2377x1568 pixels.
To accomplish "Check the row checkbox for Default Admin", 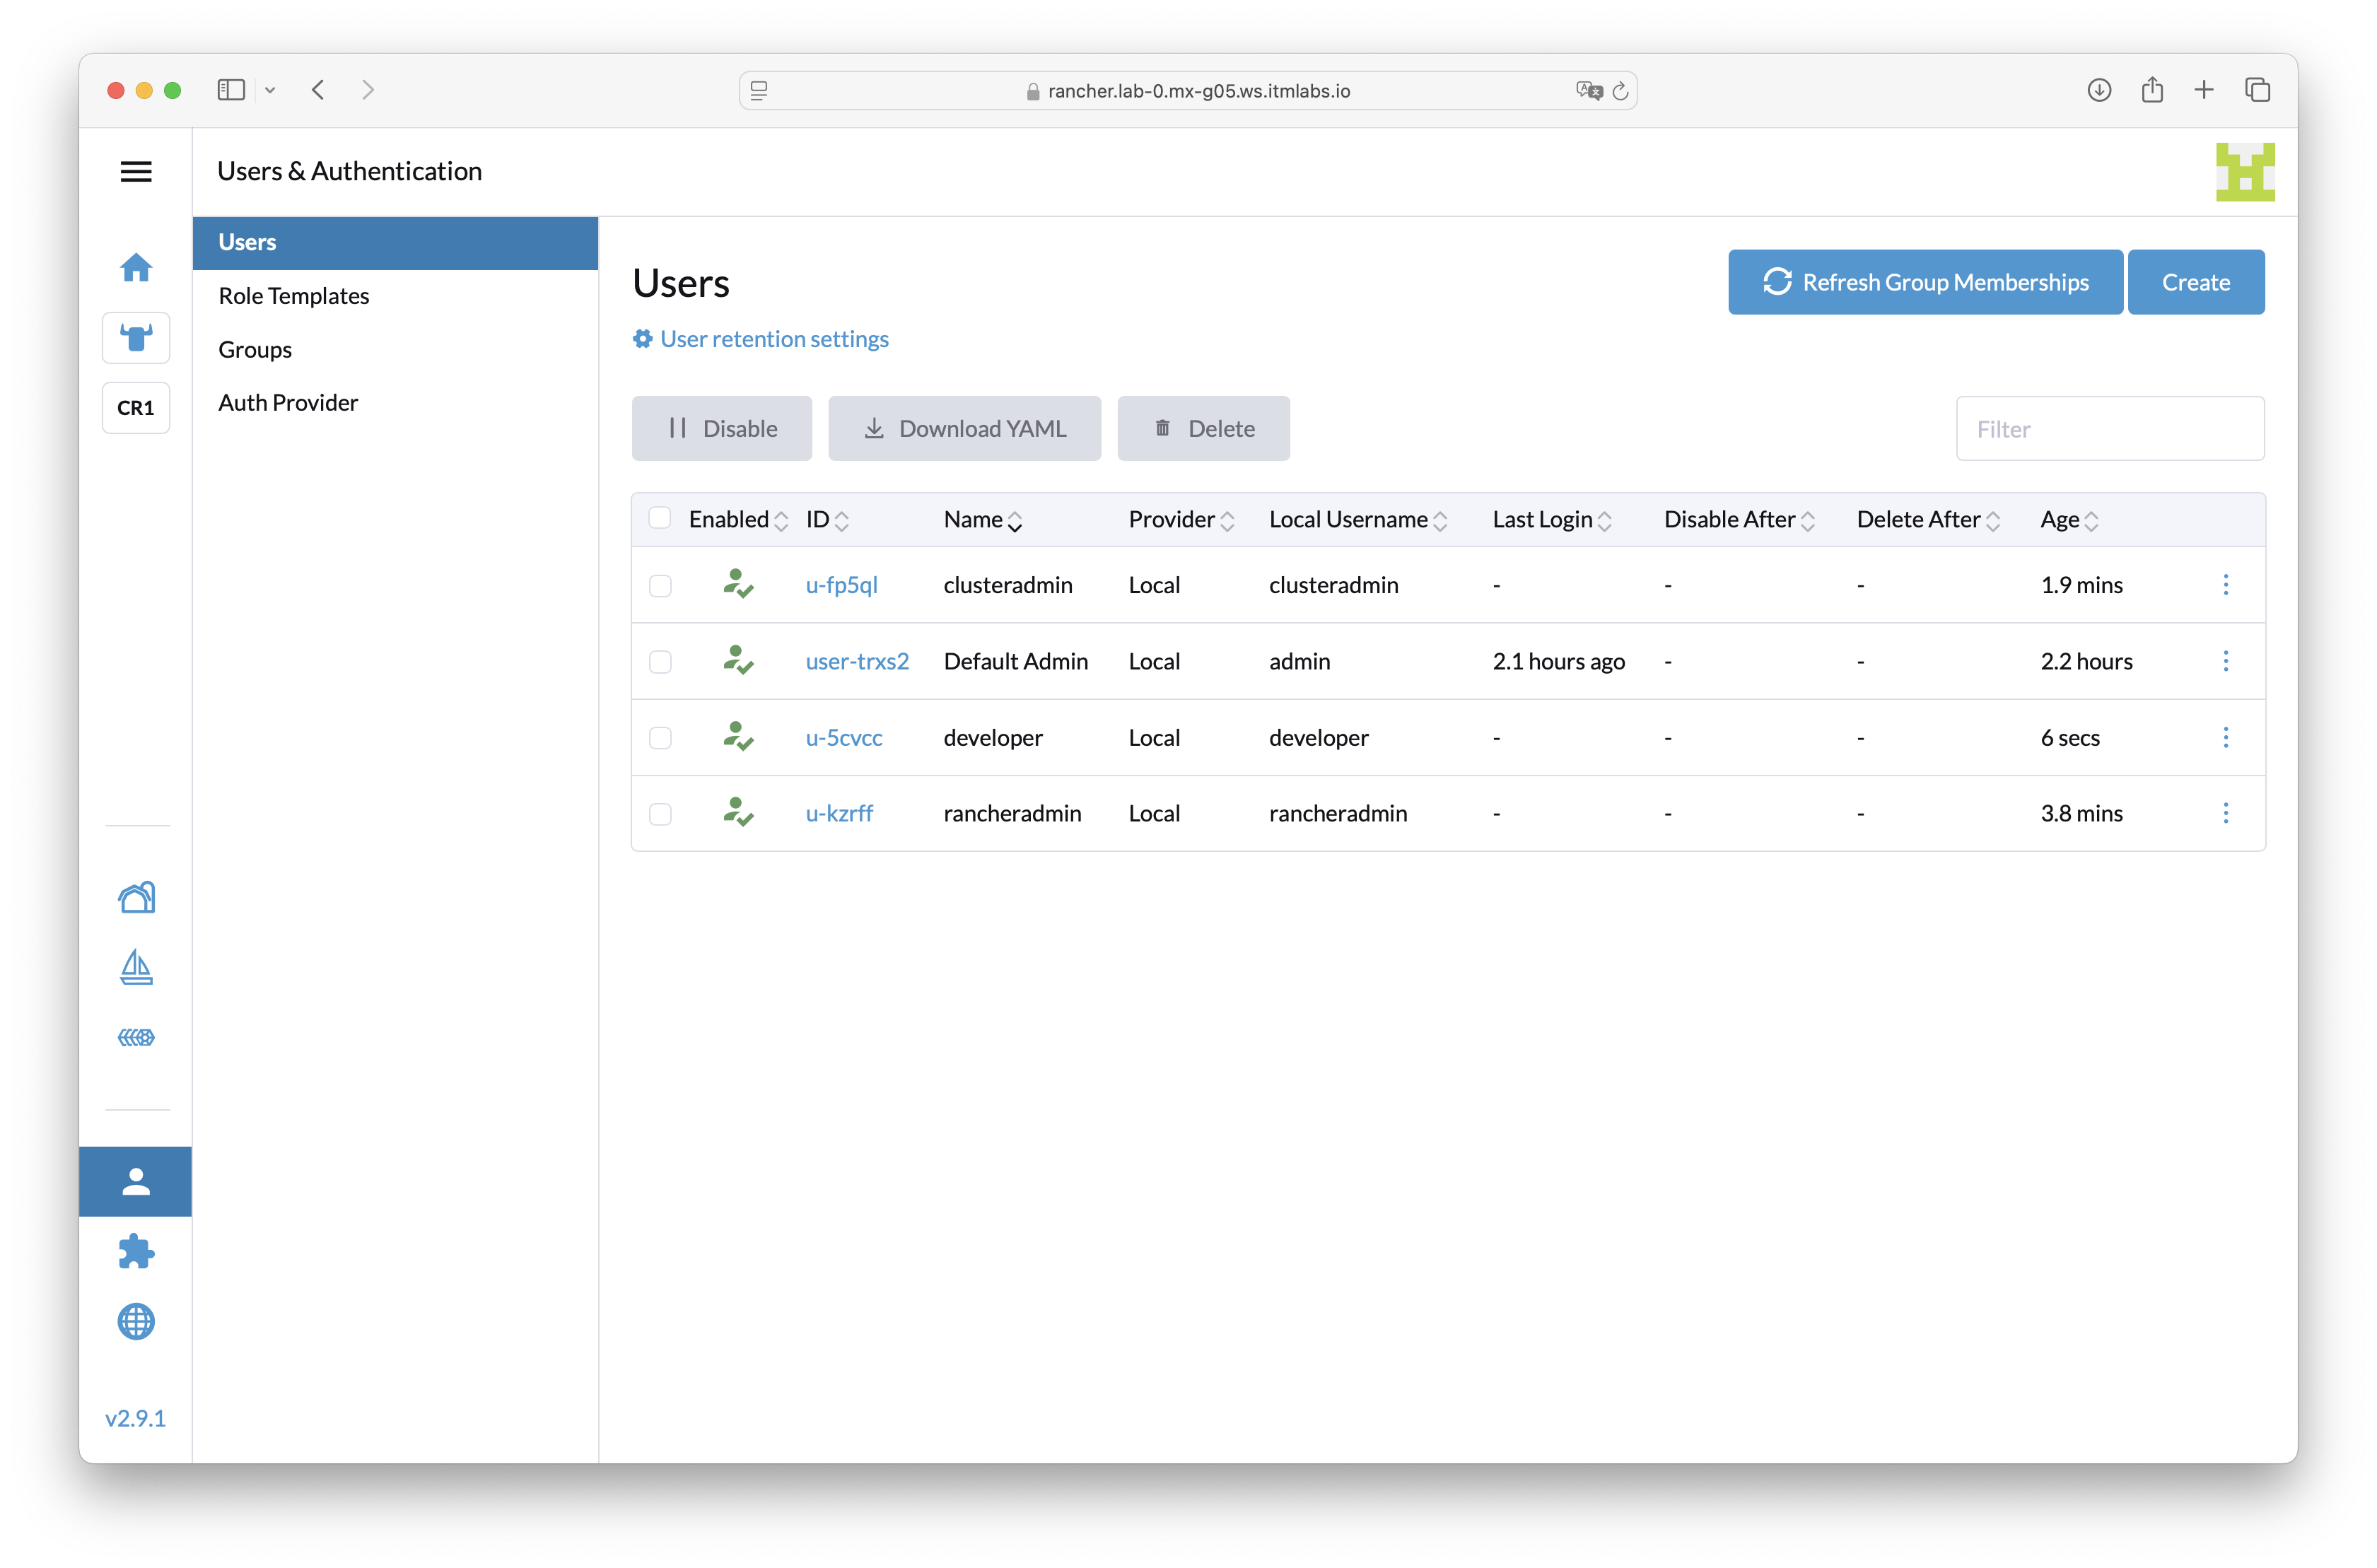I will (x=661, y=661).
